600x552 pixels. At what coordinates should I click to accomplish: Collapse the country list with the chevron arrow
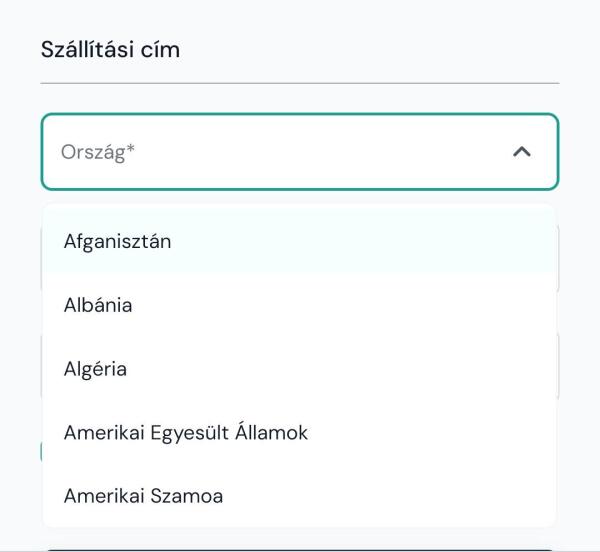(521, 152)
